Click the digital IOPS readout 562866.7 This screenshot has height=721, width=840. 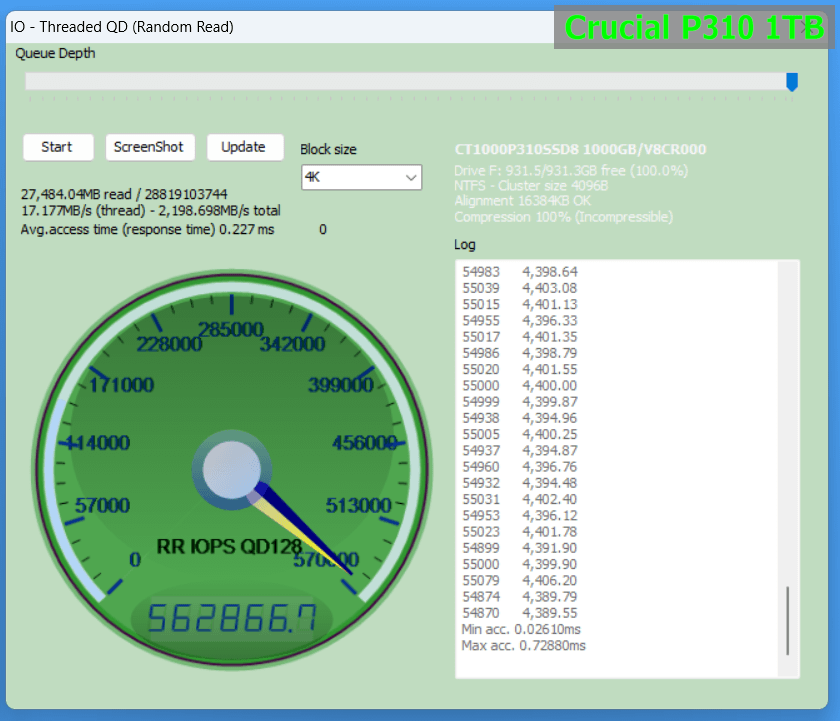(231, 622)
